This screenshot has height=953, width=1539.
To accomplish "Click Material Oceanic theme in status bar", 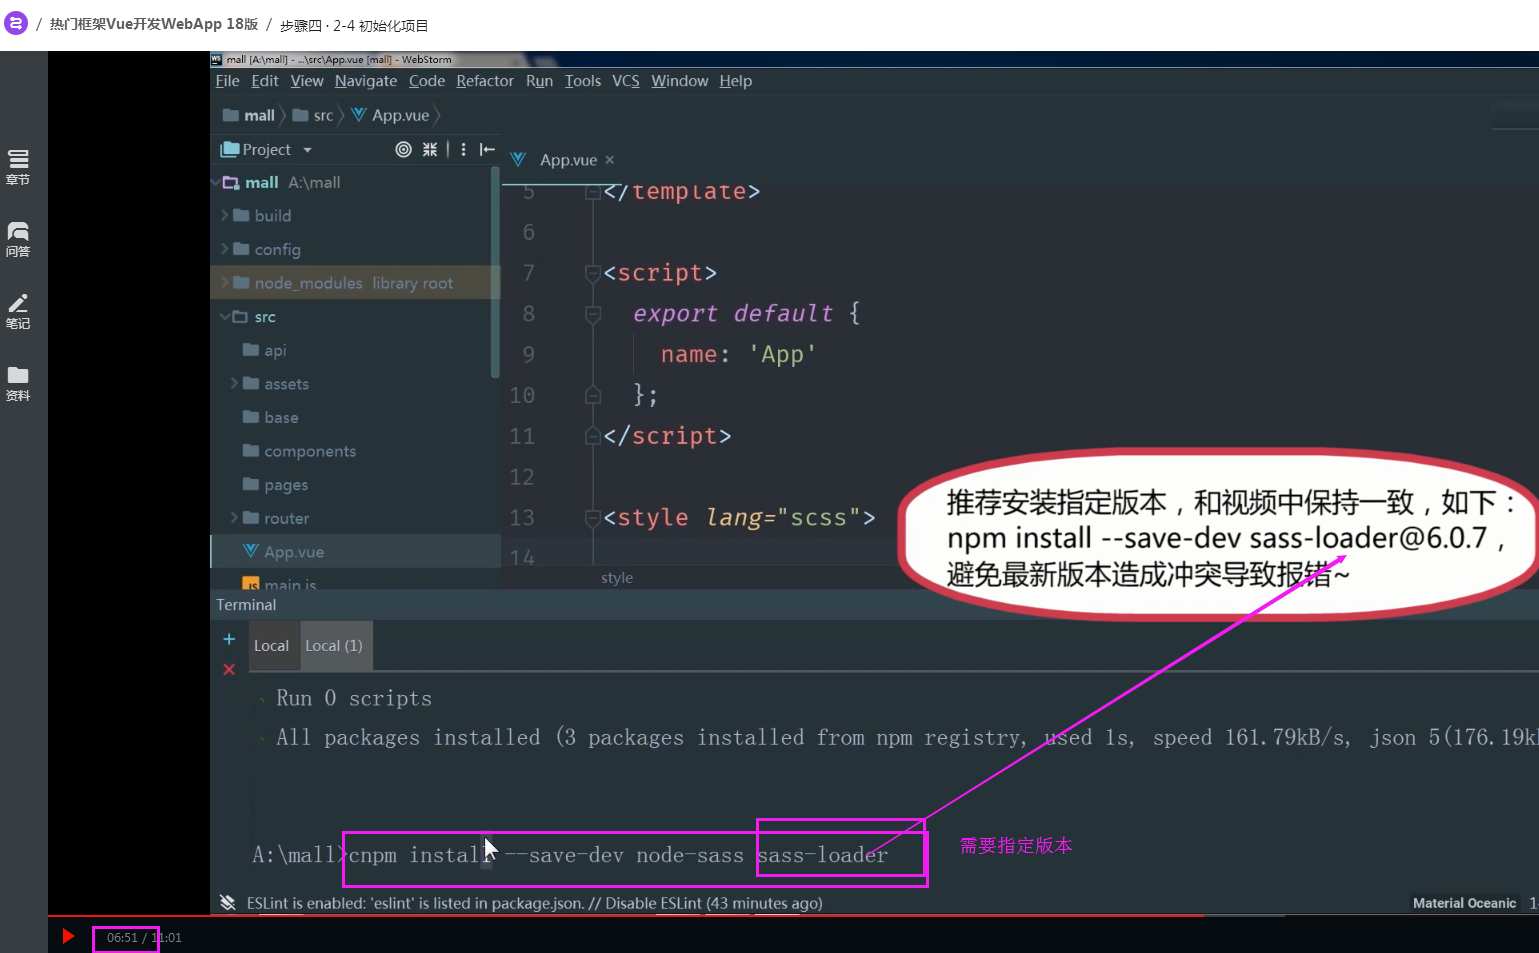I will coord(1464,903).
